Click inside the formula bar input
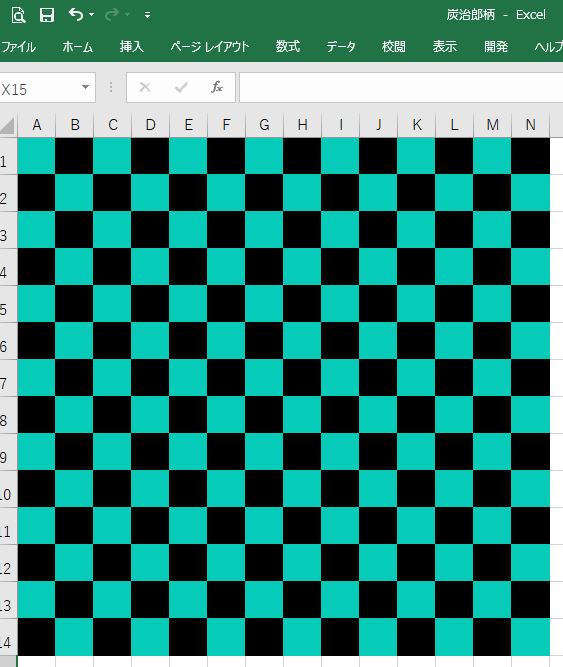The width and height of the screenshot is (563, 667). 401,88
